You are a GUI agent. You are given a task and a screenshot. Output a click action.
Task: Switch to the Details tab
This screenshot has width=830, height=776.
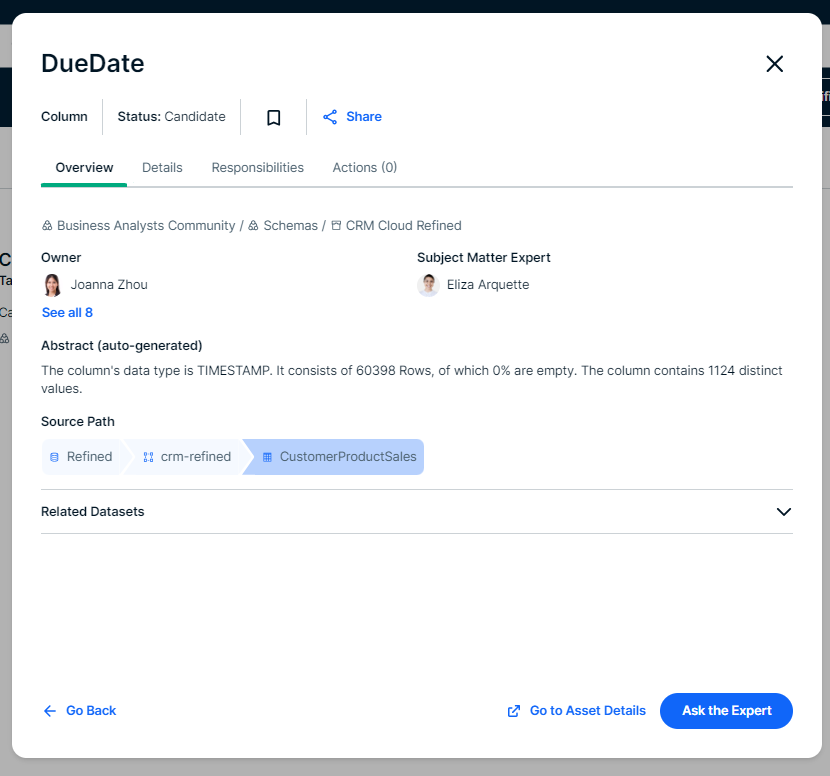(x=162, y=168)
